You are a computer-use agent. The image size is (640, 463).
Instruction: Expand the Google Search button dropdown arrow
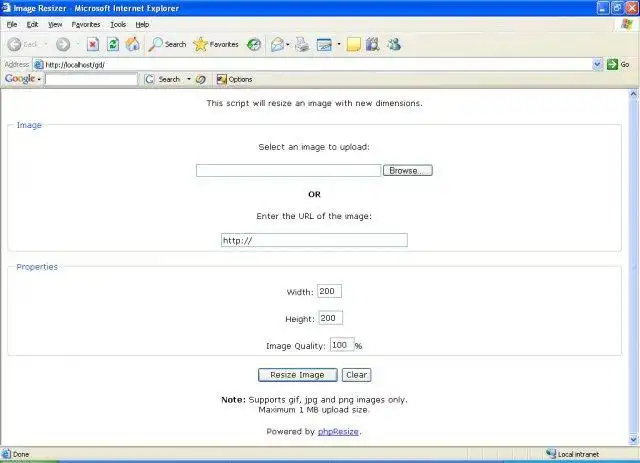coord(189,79)
